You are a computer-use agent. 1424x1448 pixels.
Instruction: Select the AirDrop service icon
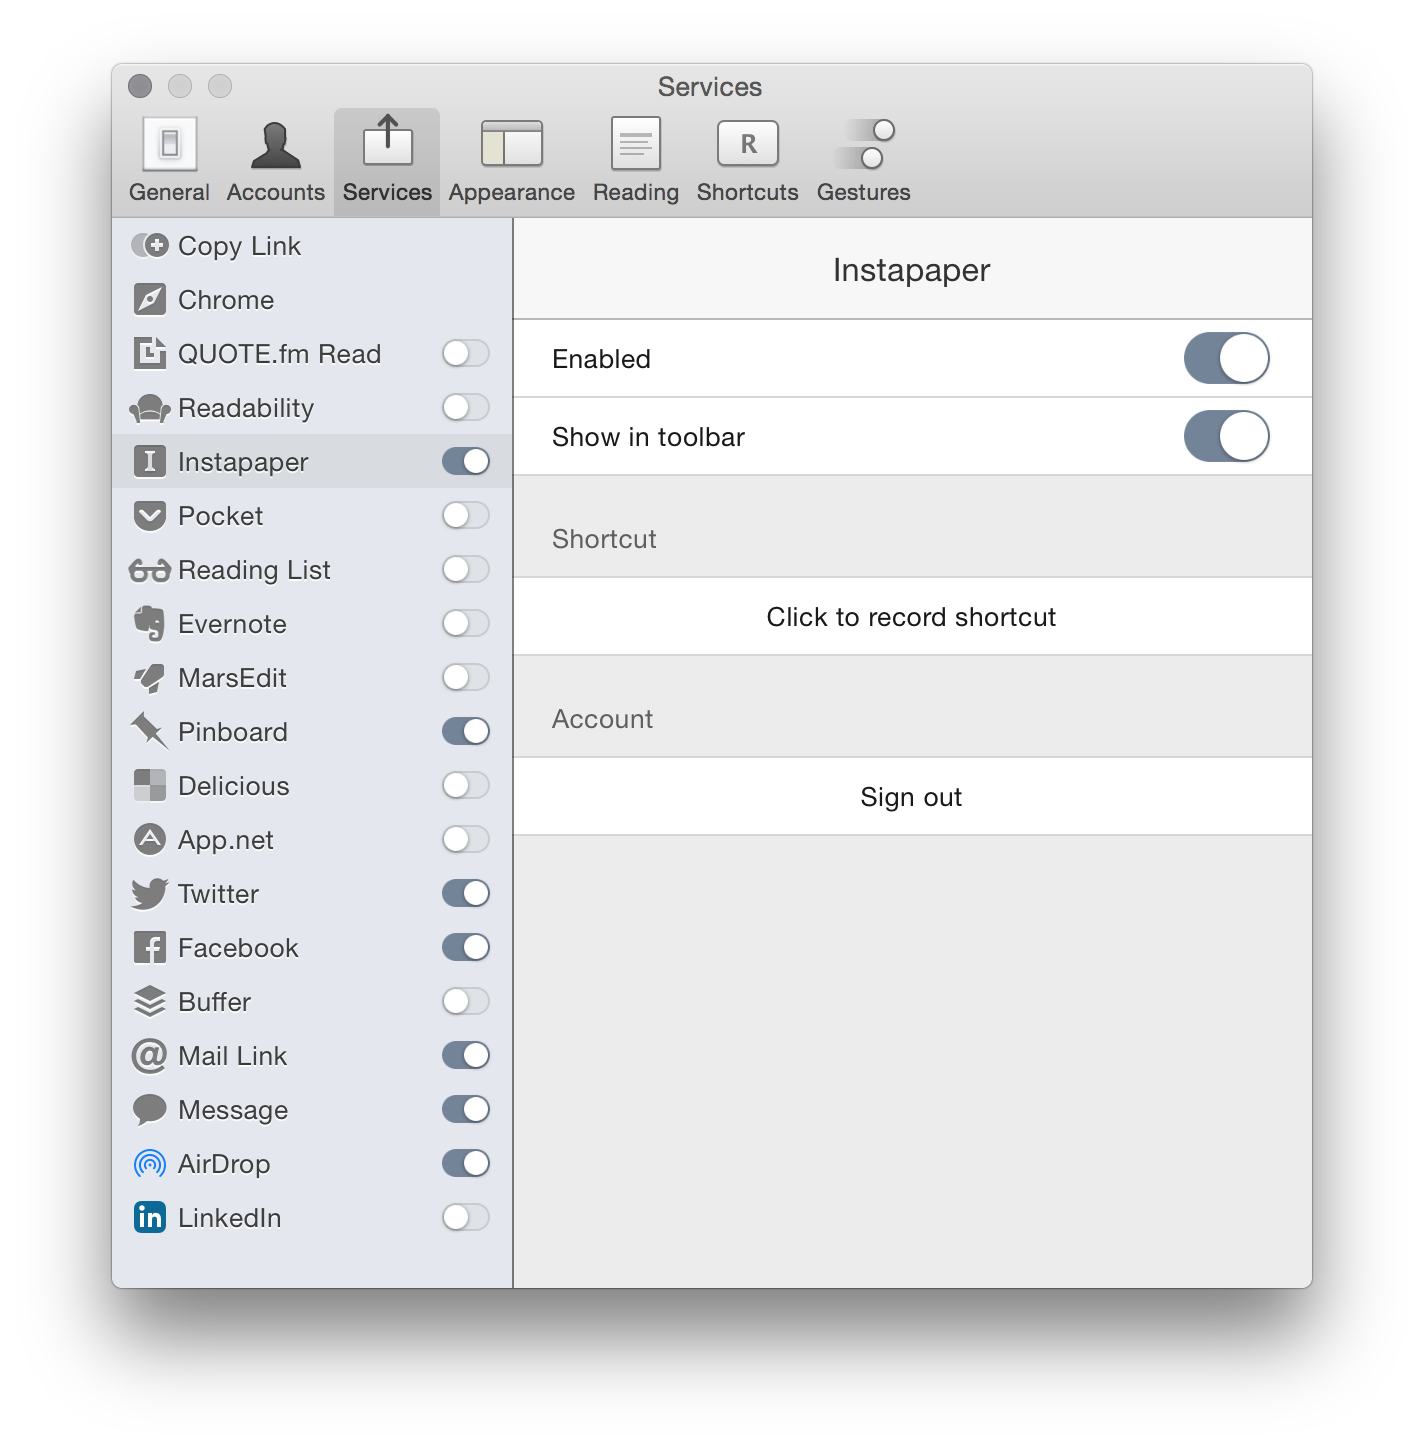pos(150,1163)
